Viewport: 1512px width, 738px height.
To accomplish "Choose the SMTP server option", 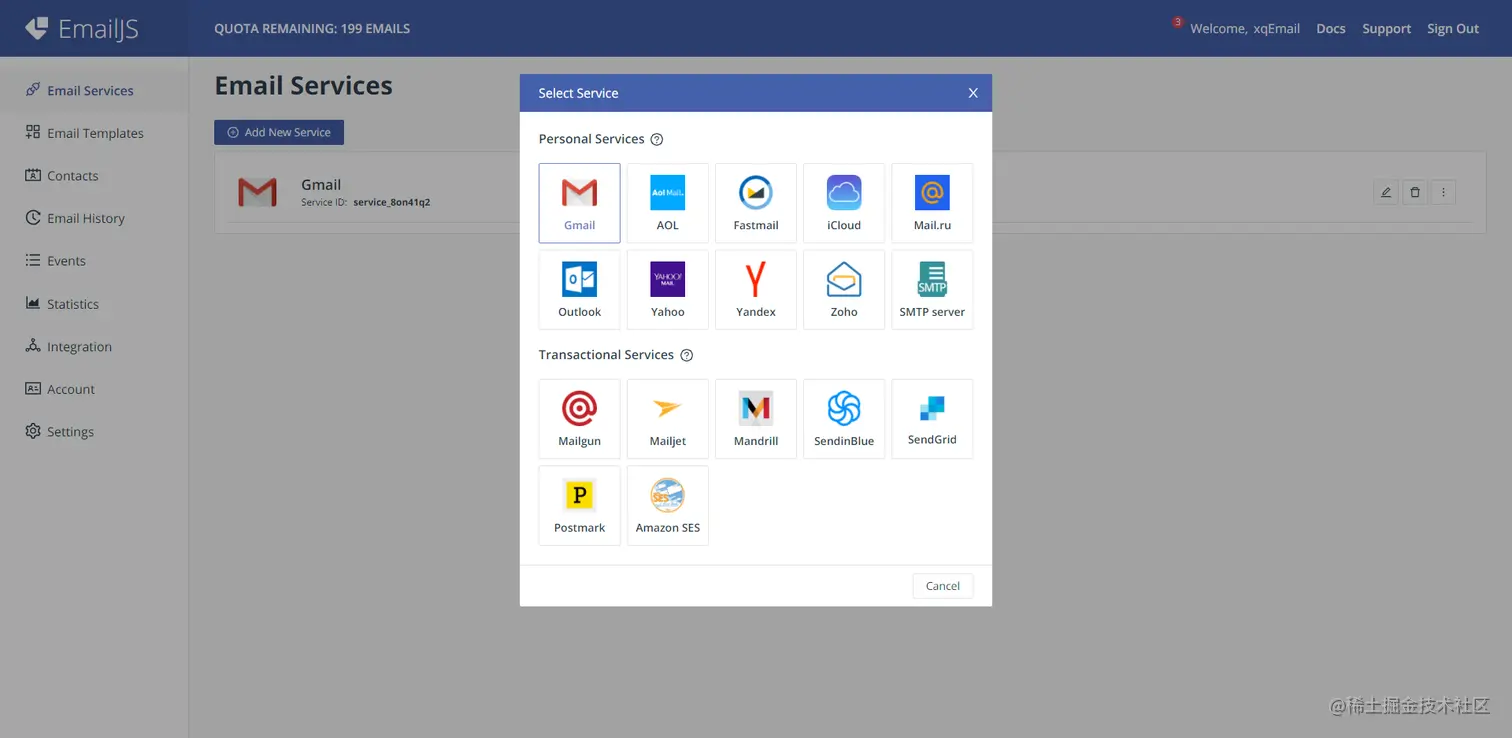I will (932, 290).
